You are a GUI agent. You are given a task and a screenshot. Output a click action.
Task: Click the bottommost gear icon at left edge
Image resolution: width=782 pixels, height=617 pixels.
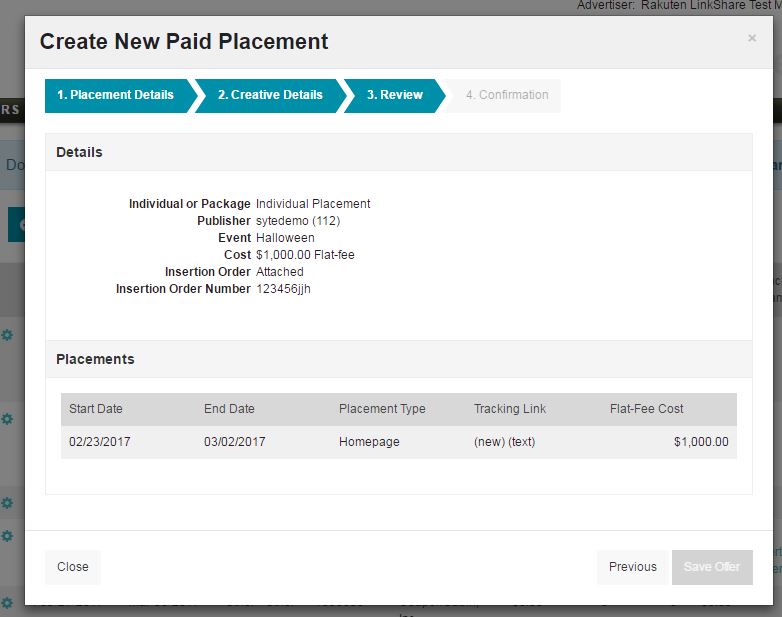(7, 603)
